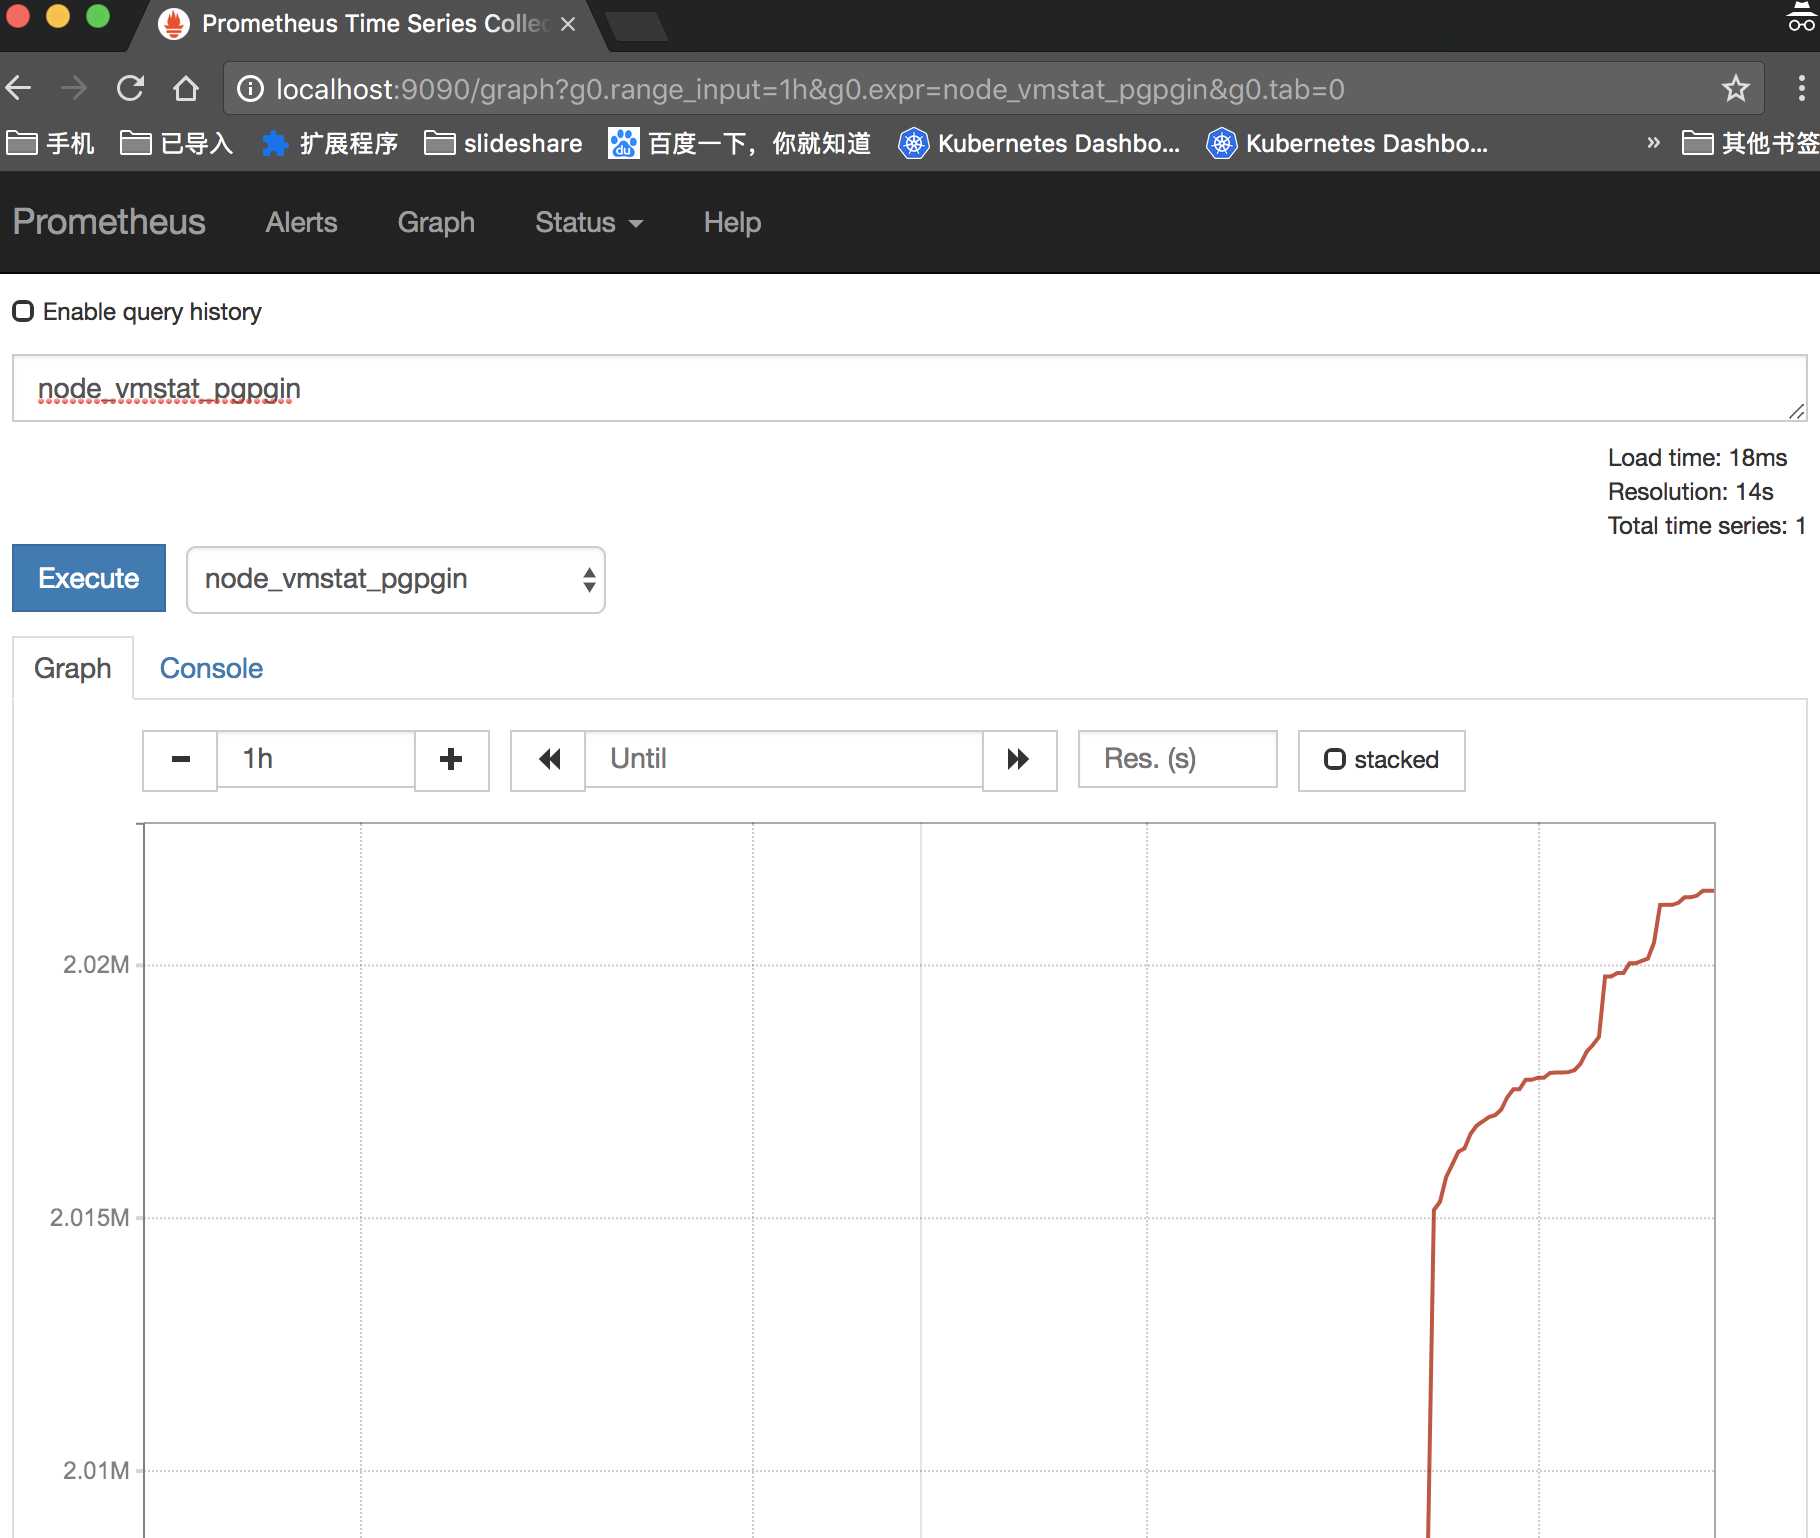Expand the Status navigation menu
The height and width of the screenshot is (1538, 1820).
(x=588, y=222)
